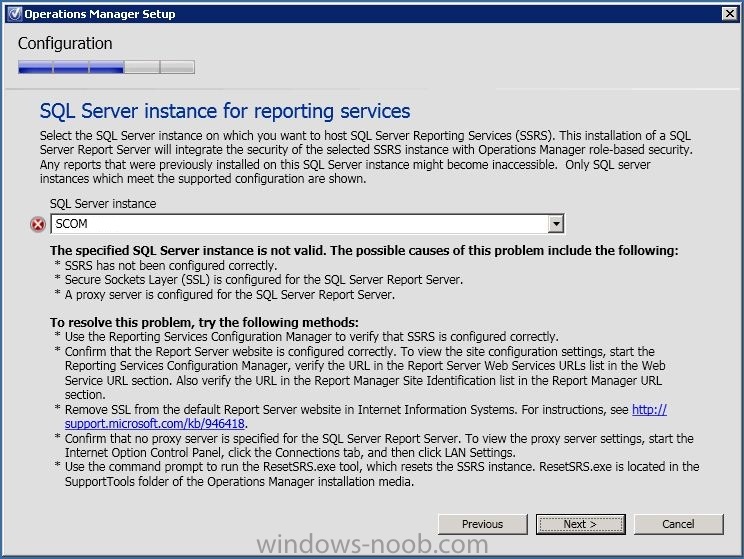Viewport: 744px width, 559px height.
Task: Open the SQL Server instance dropdown arrow
Action: [556, 224]
